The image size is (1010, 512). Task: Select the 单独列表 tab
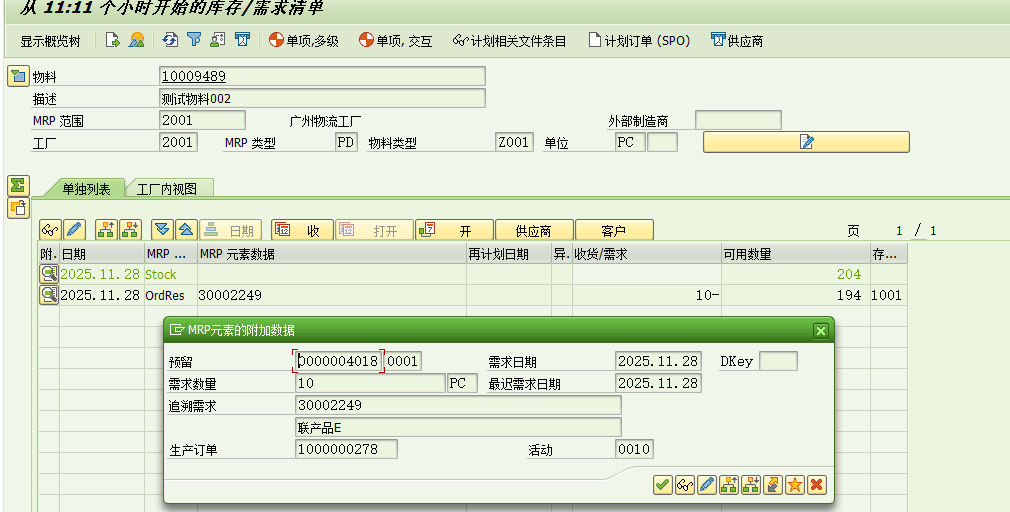(x=86, y=189)
